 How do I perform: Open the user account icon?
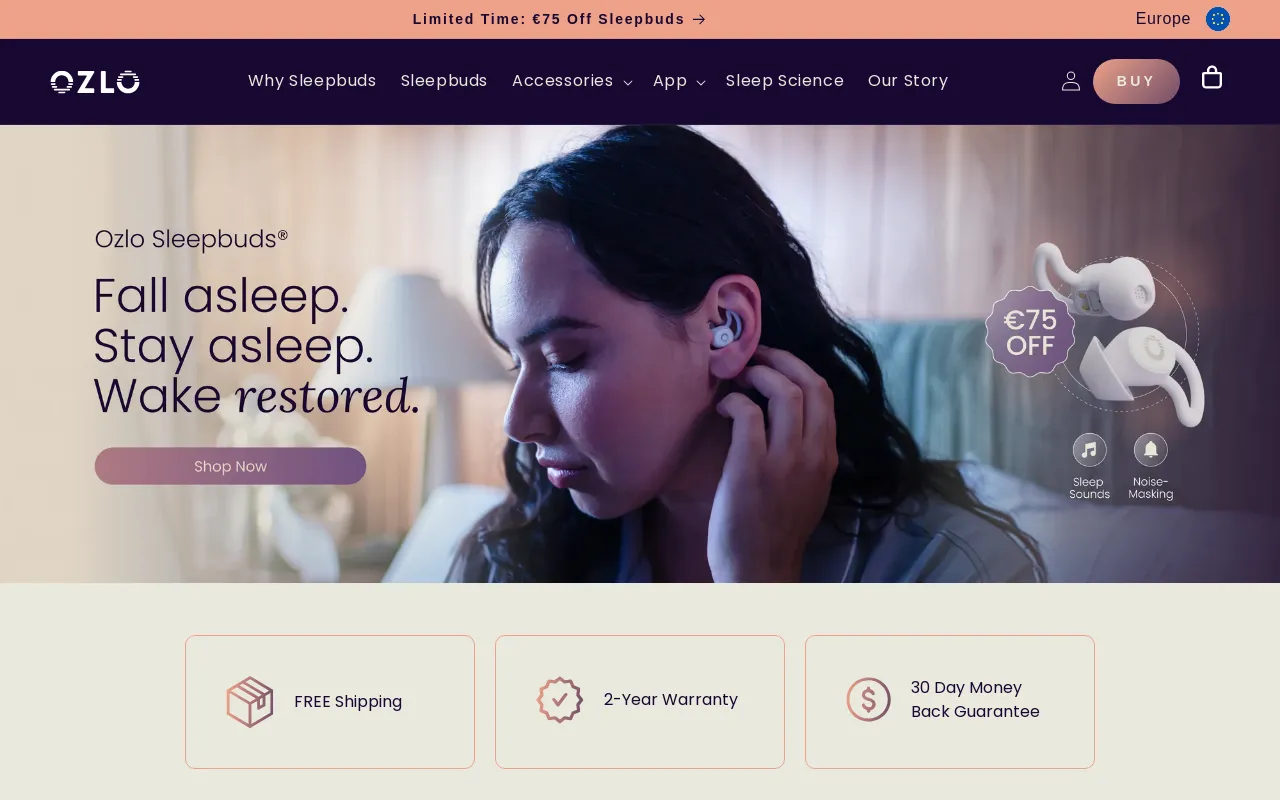[1071, 81]
